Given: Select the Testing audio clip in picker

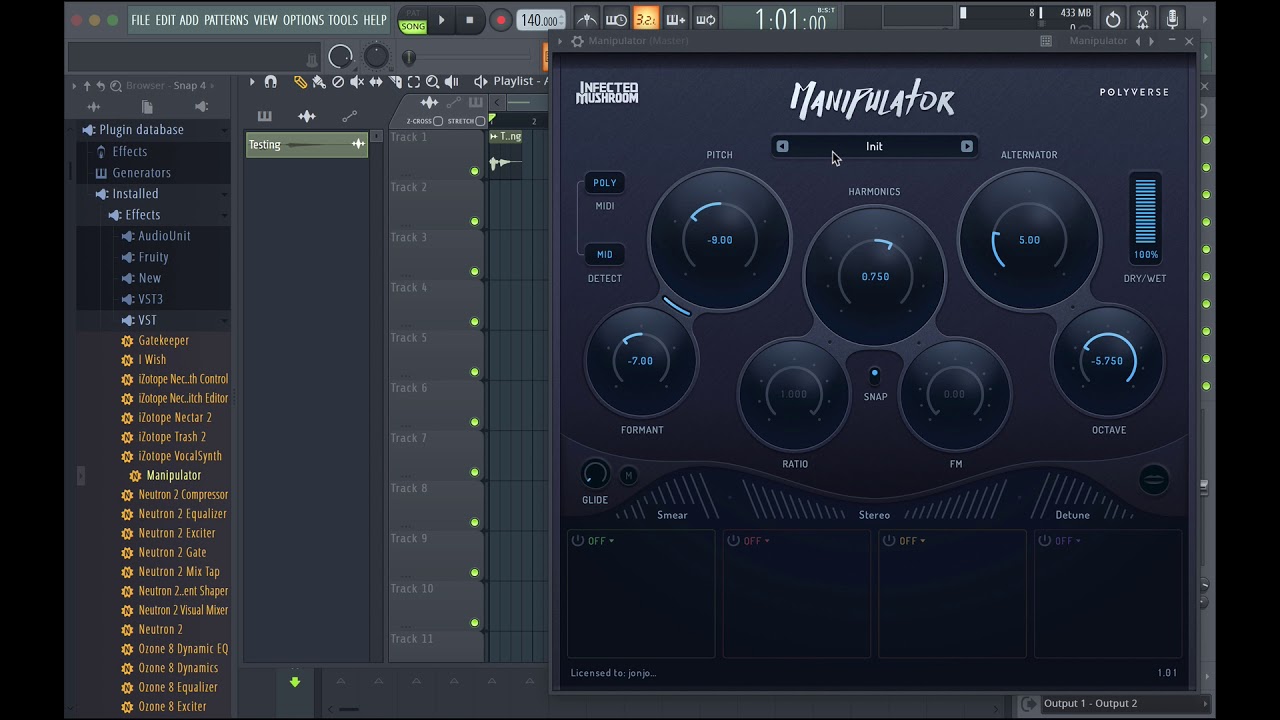Looking at the screenshot, I should pos(307,145).
